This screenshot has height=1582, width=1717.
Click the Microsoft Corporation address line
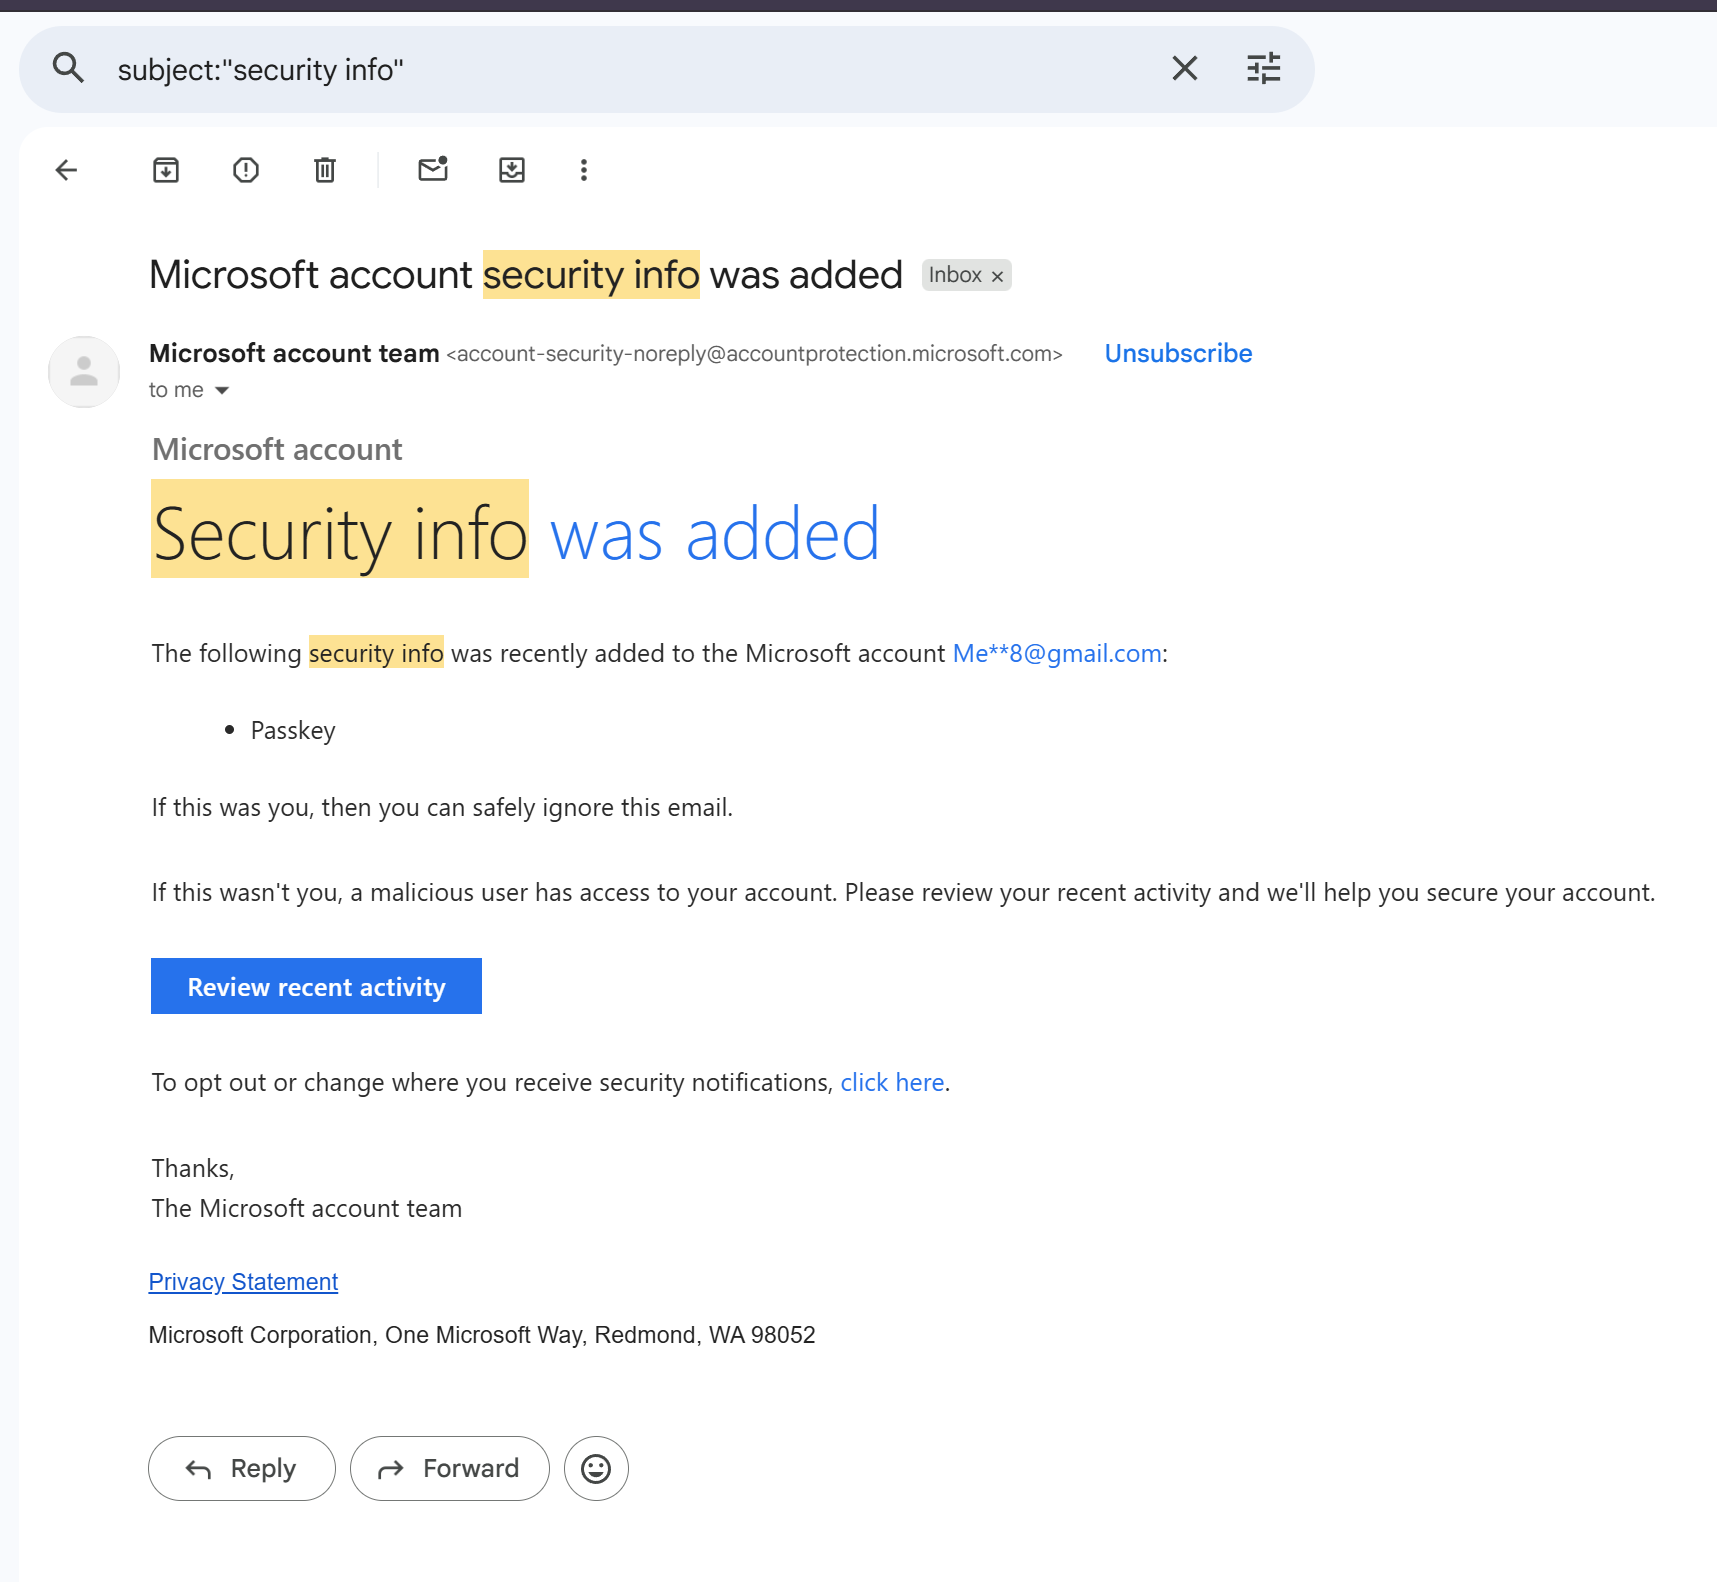[482, 1335]
